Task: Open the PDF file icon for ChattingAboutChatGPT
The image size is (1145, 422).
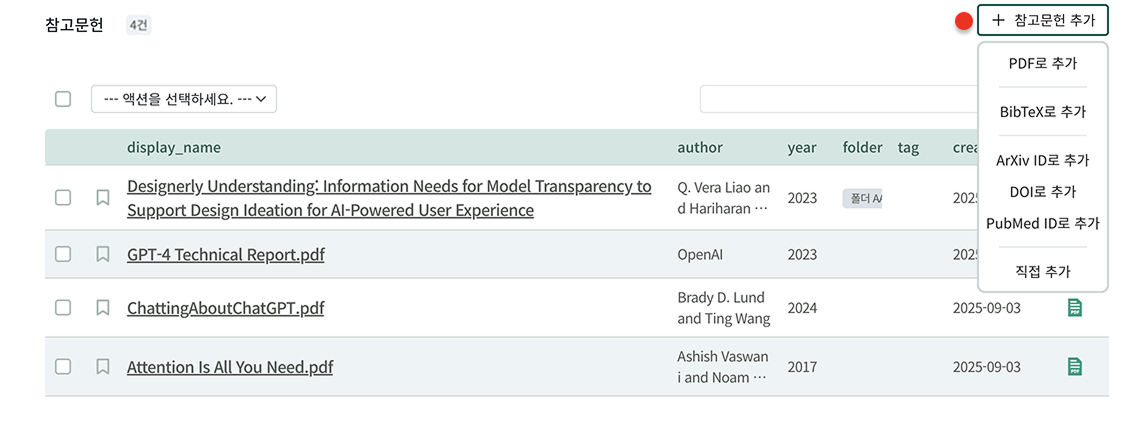Action: point(1075,308)
